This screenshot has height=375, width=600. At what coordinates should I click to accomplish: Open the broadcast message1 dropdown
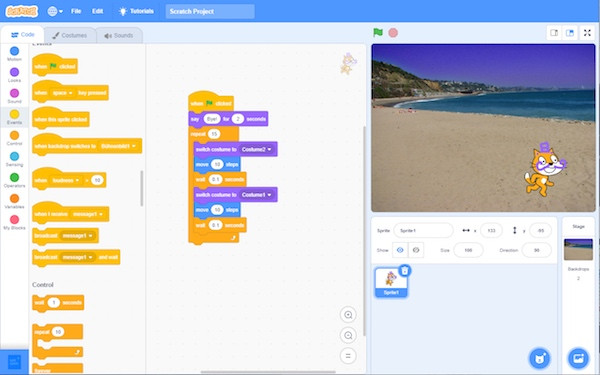77,236
